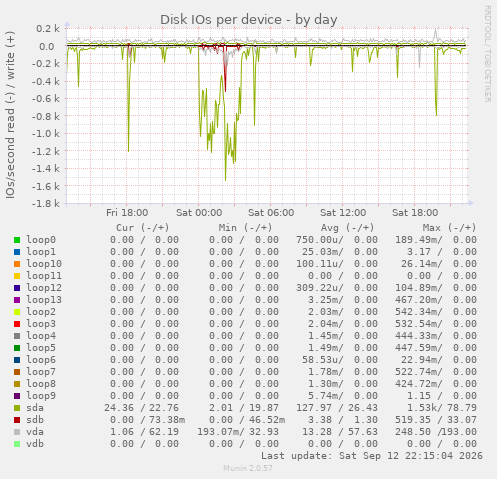The height and width of the screenshot is (479, 497).
Task: Click the 'Last update' timestamp line
Action: tap(372, 456)
